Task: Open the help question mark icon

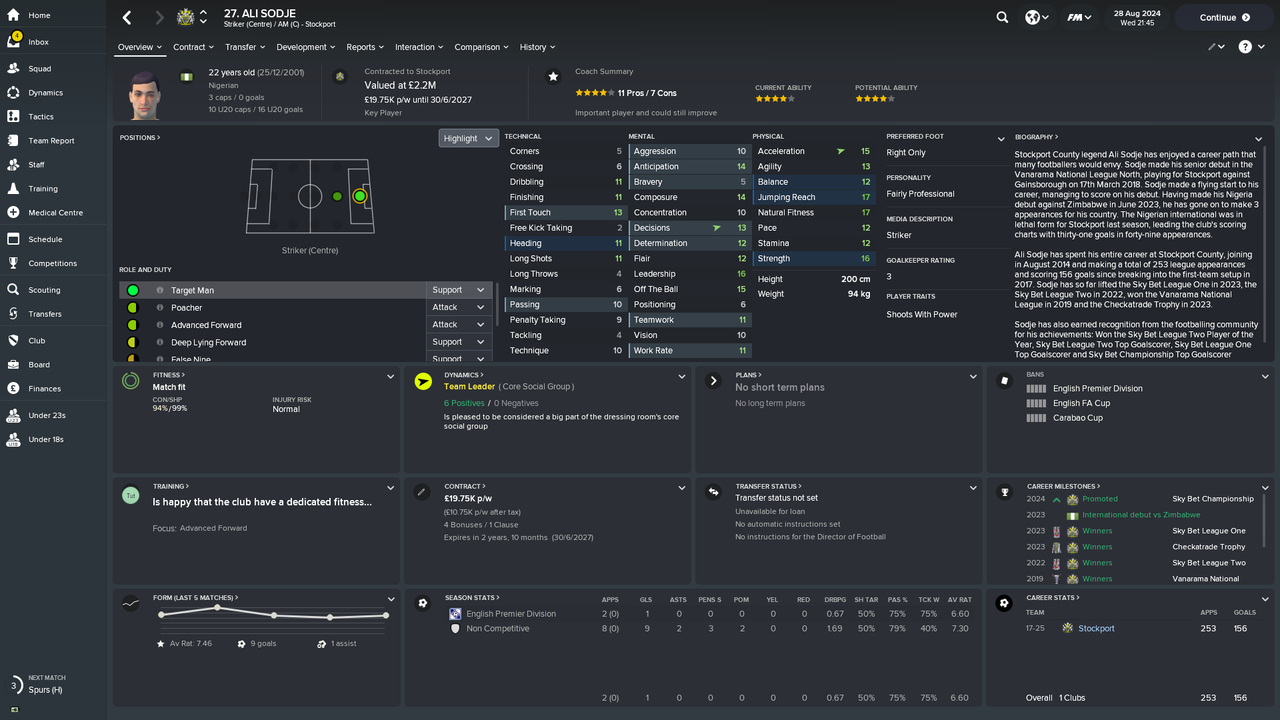Action: (1245, 47)
